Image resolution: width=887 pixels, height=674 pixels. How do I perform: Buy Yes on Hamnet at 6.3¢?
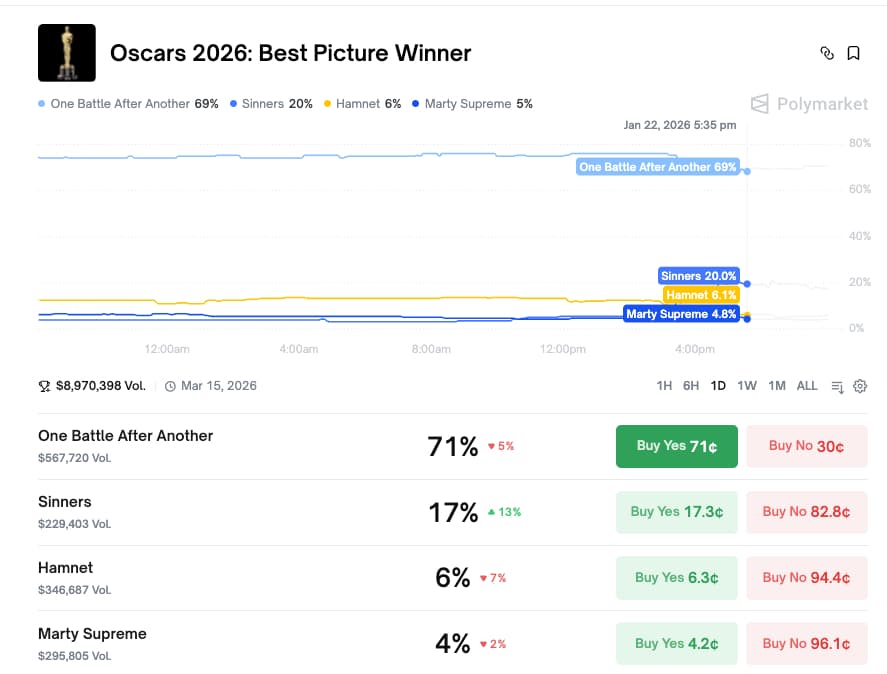click(676, 578)
